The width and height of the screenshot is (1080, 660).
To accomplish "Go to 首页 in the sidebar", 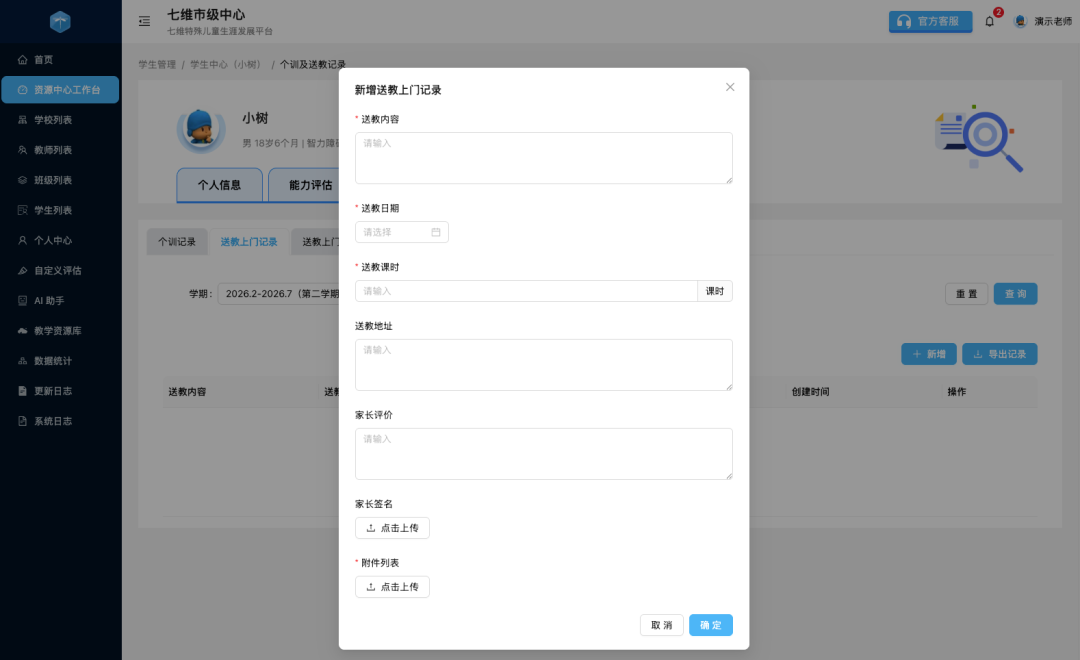I will click(61, 60).
